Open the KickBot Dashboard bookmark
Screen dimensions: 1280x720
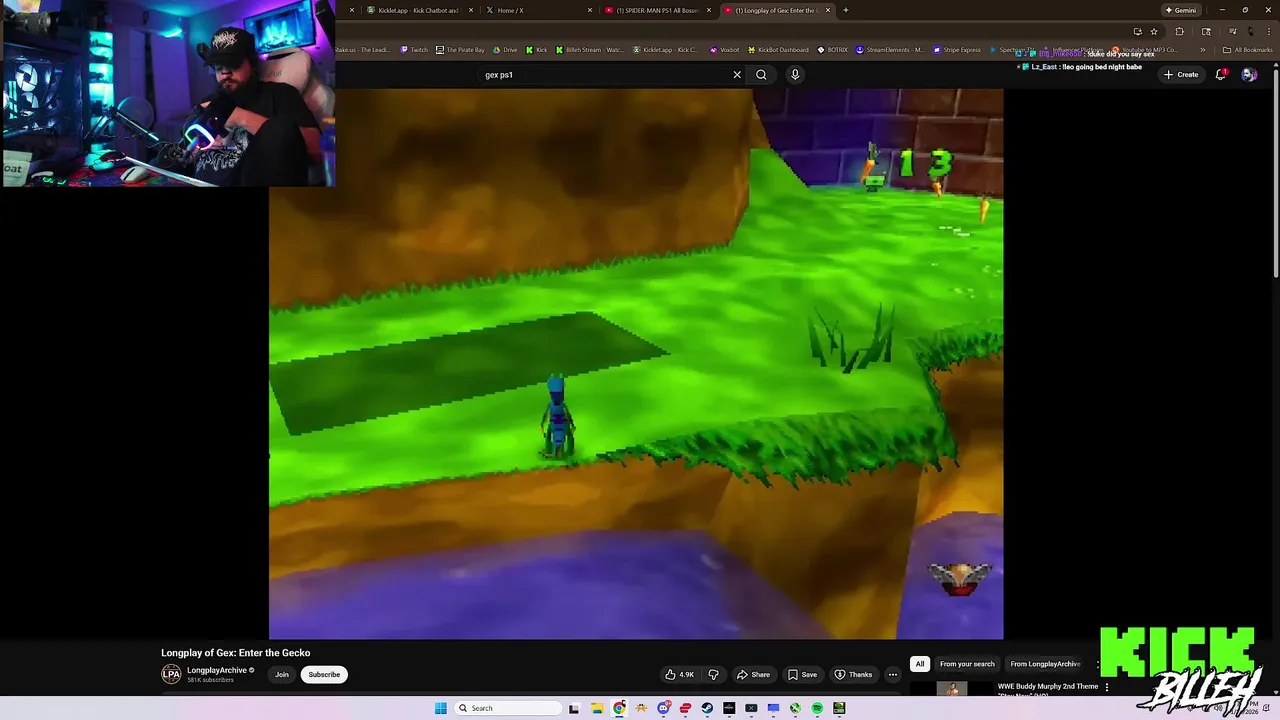click(x=778, y=50)
